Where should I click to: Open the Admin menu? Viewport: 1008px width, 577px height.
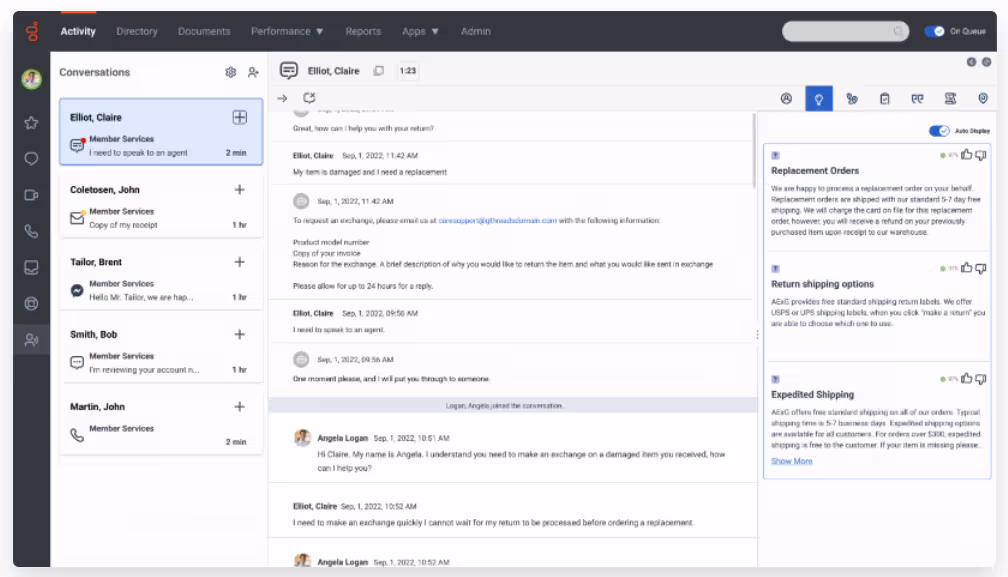click(476, 31)
